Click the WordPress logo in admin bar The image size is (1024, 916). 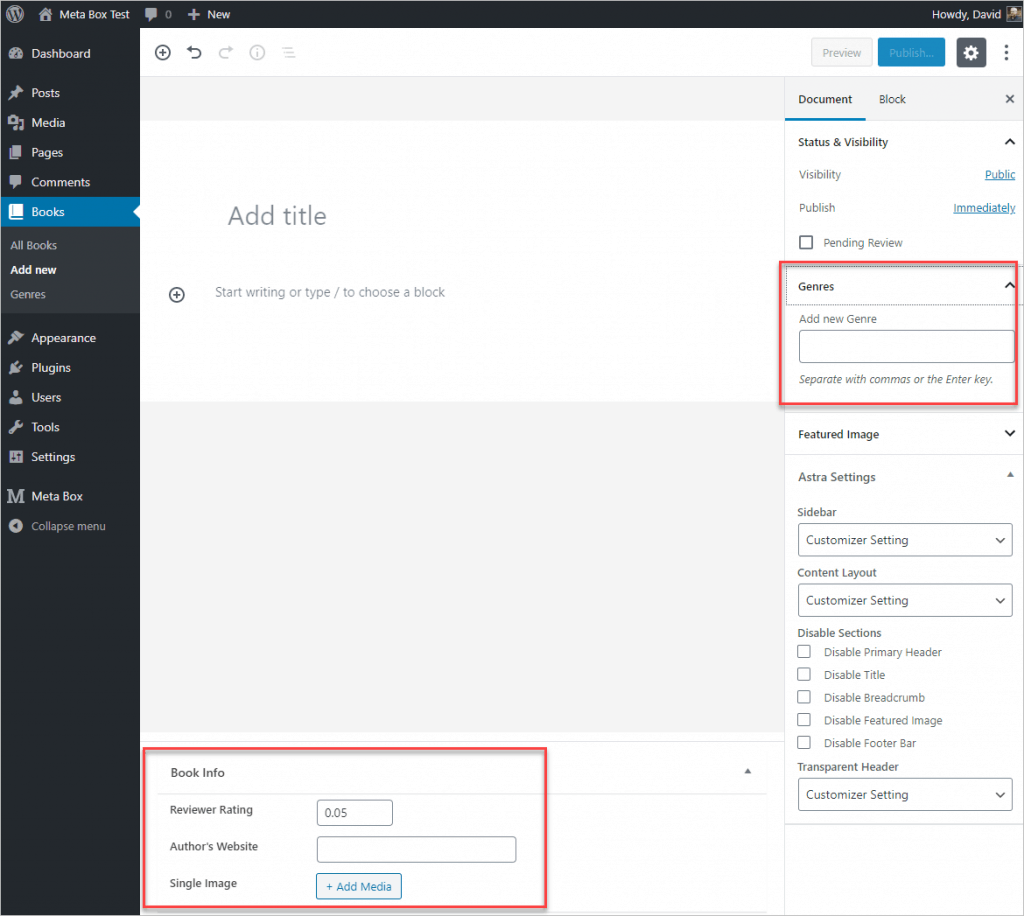15,14
